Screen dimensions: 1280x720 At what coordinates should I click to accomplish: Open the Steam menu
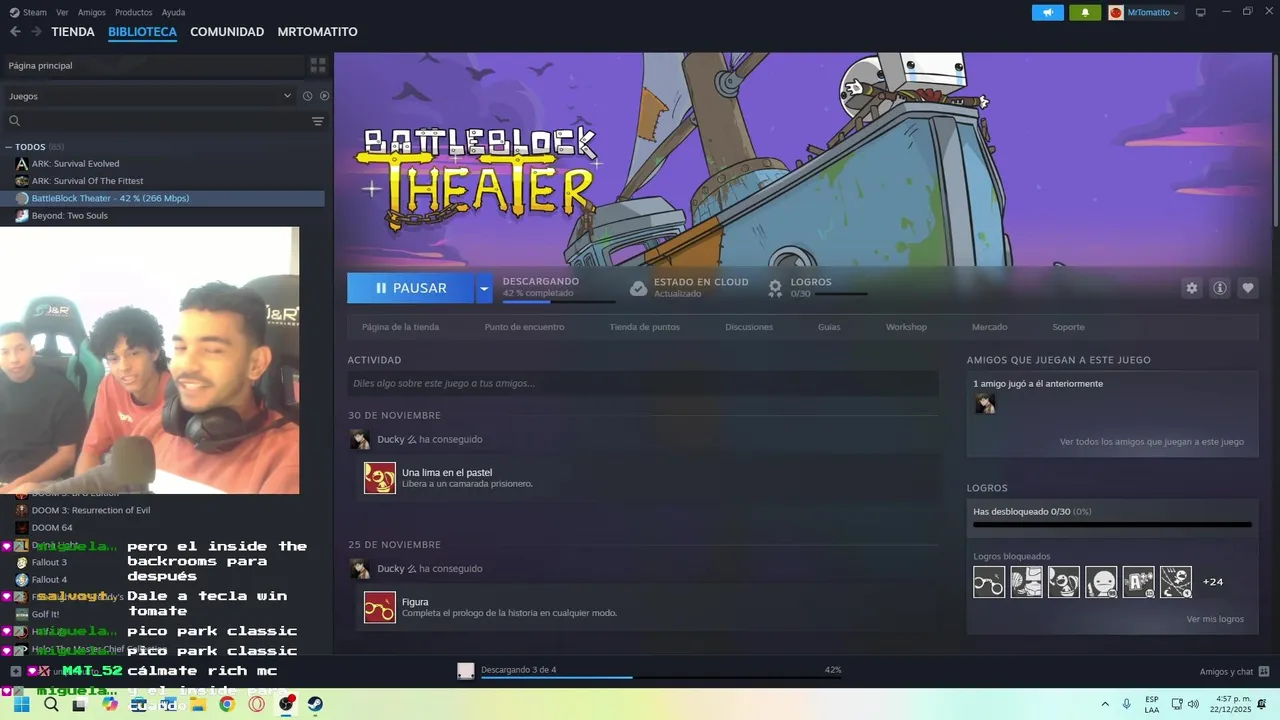pyautogui.click(x=28, y=12)
